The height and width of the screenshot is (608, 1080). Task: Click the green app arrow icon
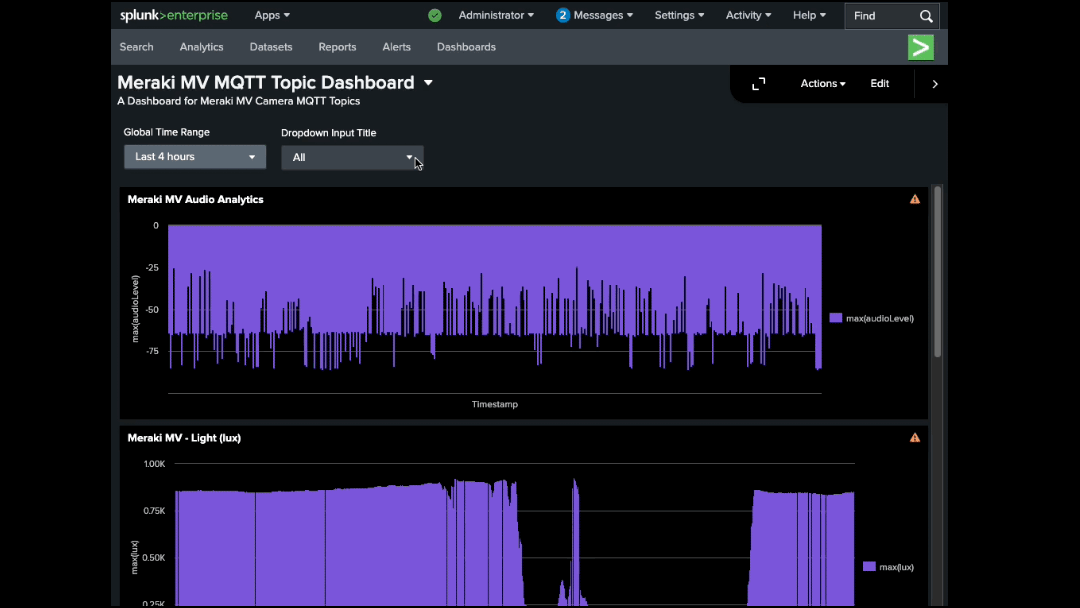[x=921, y=48]
